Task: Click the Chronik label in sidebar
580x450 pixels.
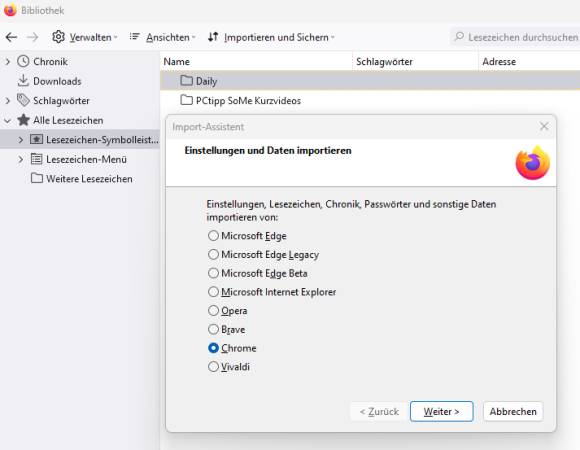Action: (x=50, y=61)
